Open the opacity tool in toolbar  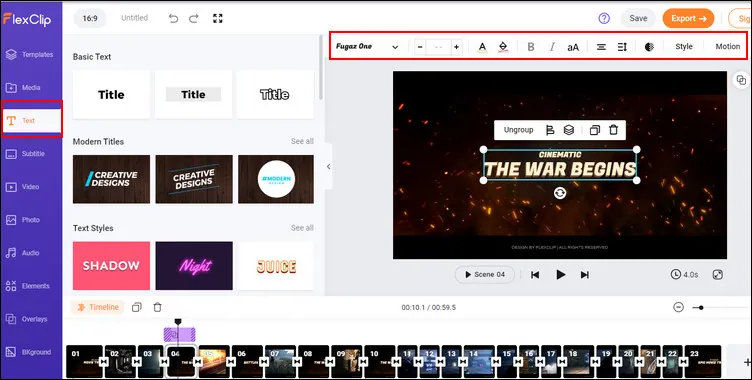[649, 47]
